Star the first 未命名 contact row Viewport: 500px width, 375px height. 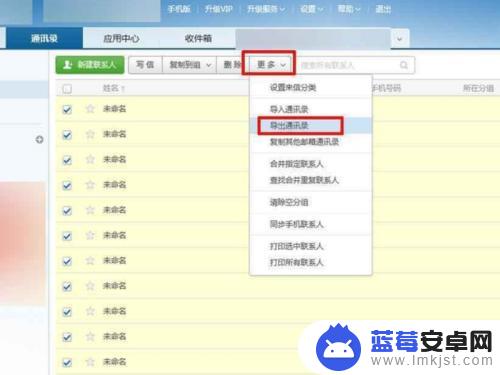[x=90, y=109]
